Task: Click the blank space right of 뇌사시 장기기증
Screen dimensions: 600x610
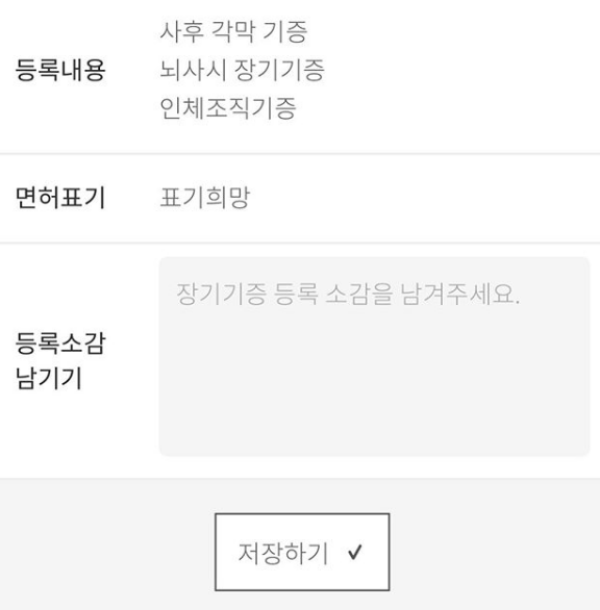Action: click(x=461, y=70)
